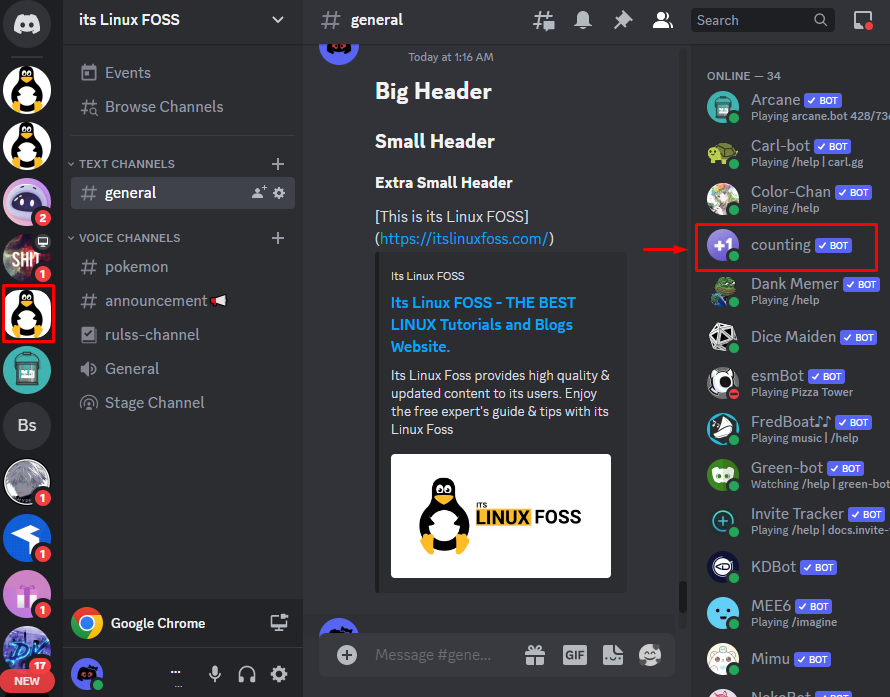Open Mimu member profile

click(795, 659)
